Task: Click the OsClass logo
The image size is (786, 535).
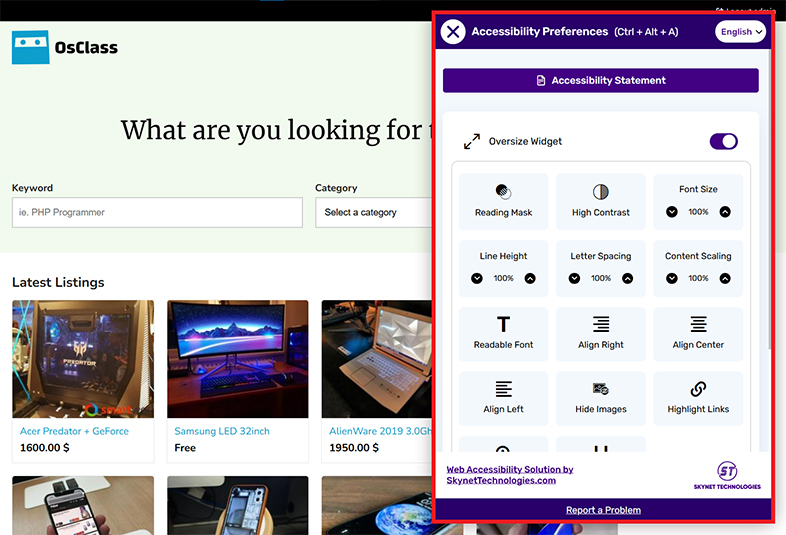Action: [65, 47]
